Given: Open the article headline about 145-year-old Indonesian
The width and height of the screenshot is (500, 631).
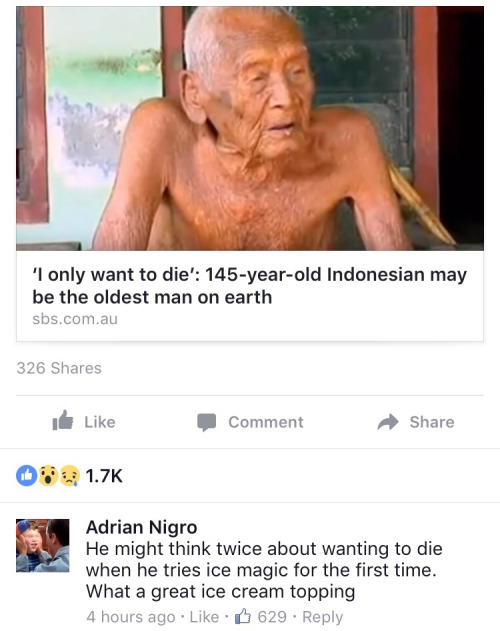Looking at the screenshot, I should (250, 286).
